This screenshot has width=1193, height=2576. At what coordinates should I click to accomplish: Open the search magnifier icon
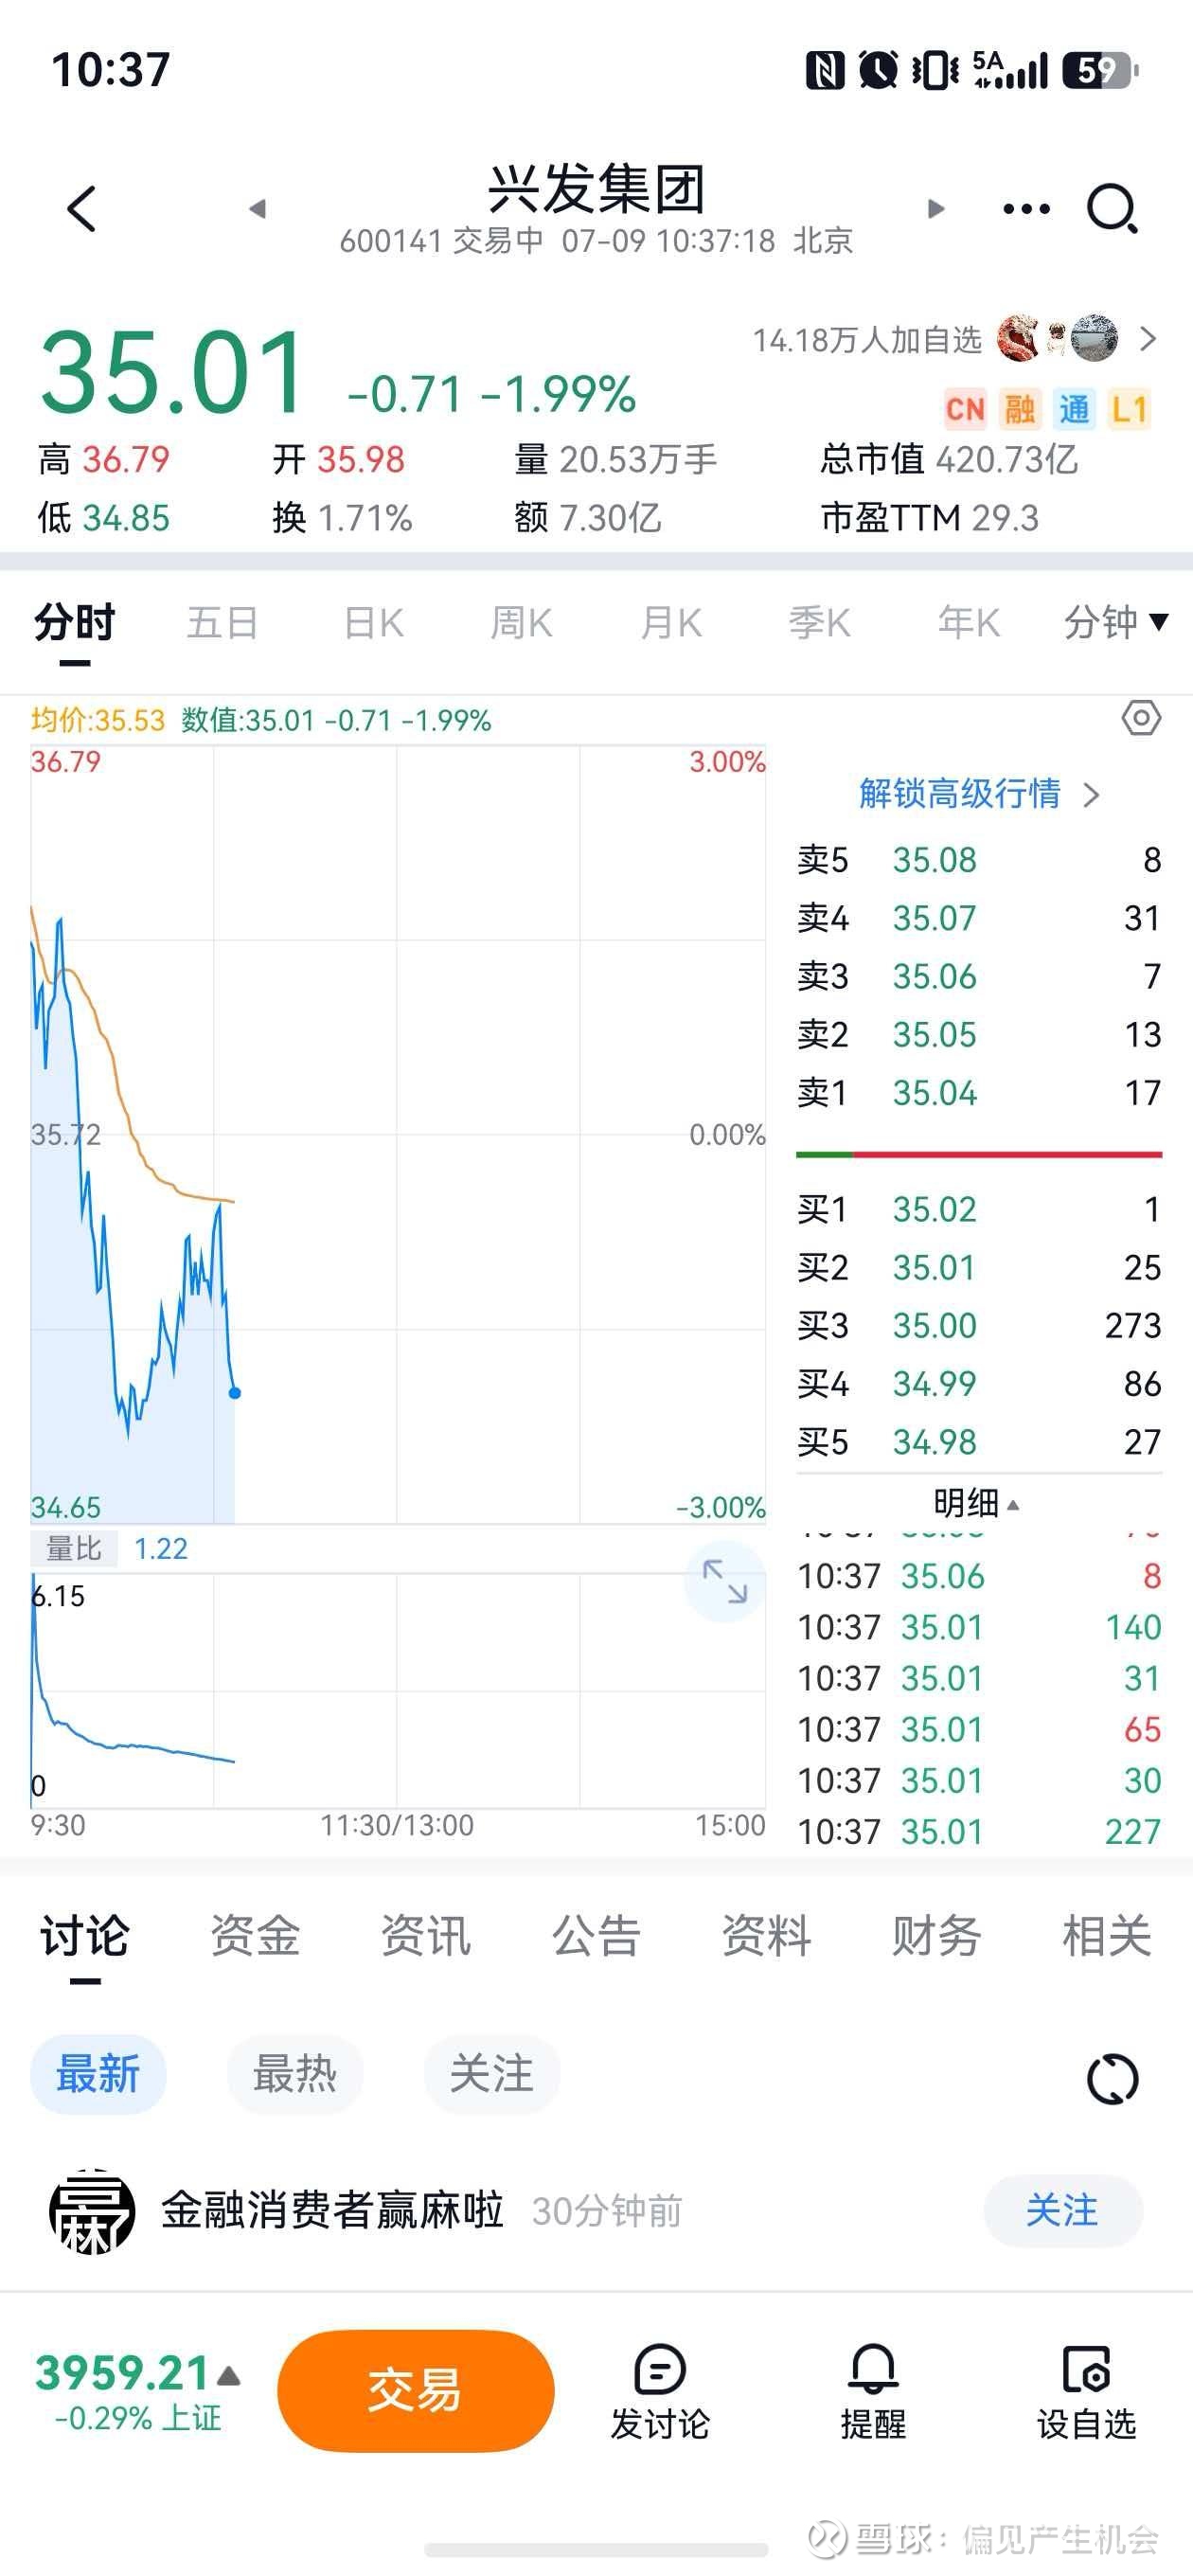coord(1112,209)
